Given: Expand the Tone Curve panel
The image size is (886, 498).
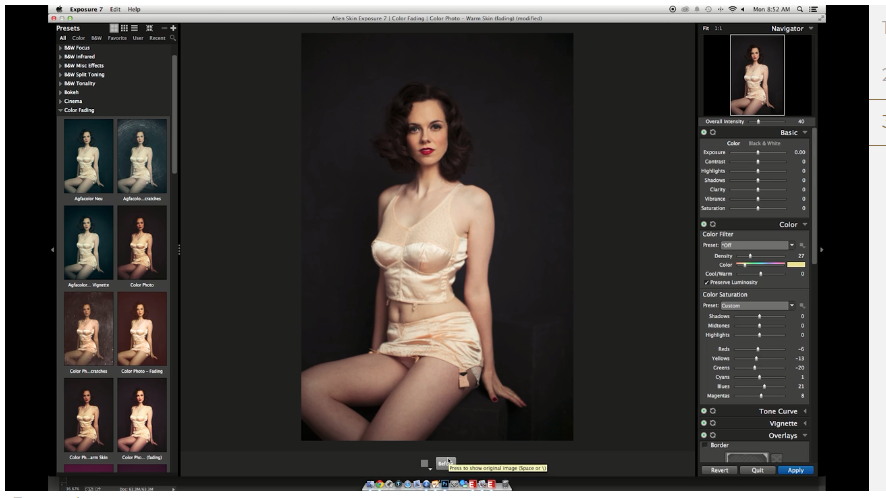Looking at the screenshot, I should [805, 411].
